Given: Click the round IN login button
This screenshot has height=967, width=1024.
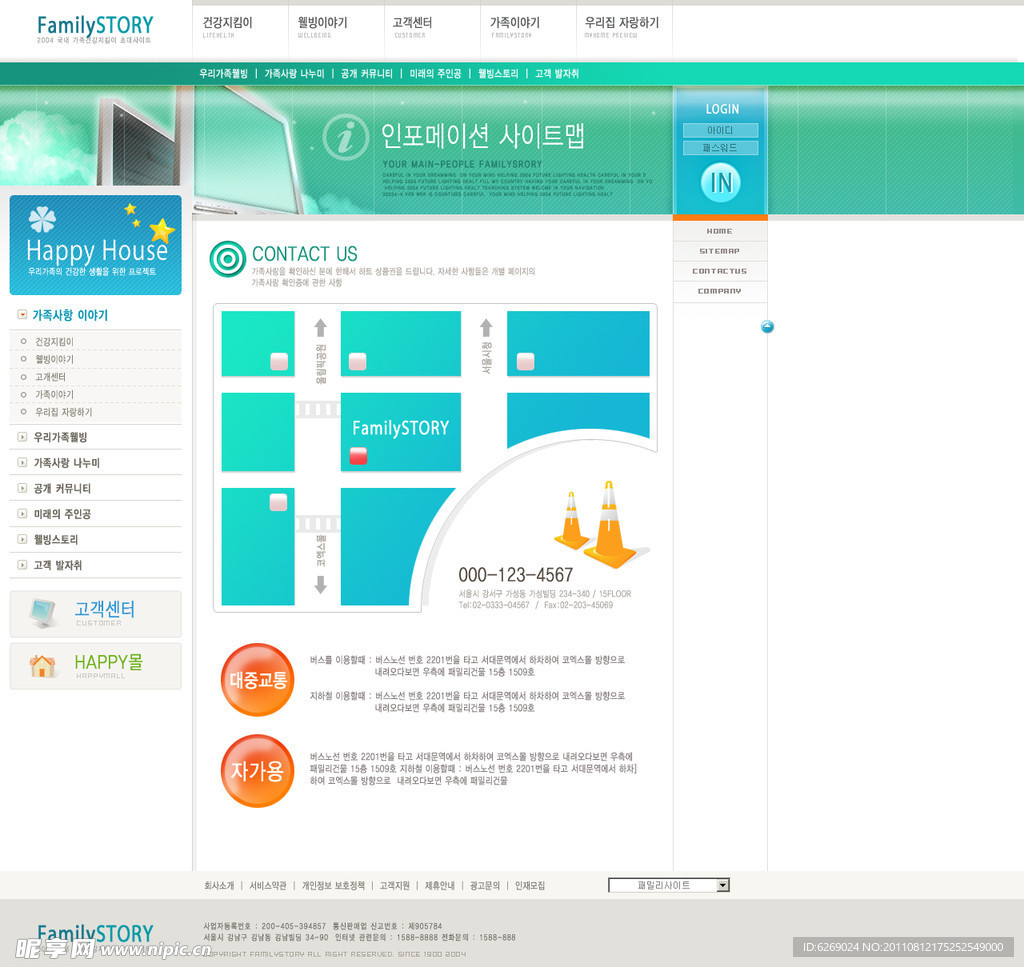Looking at the screenshot, I should (x=721, y=183).
